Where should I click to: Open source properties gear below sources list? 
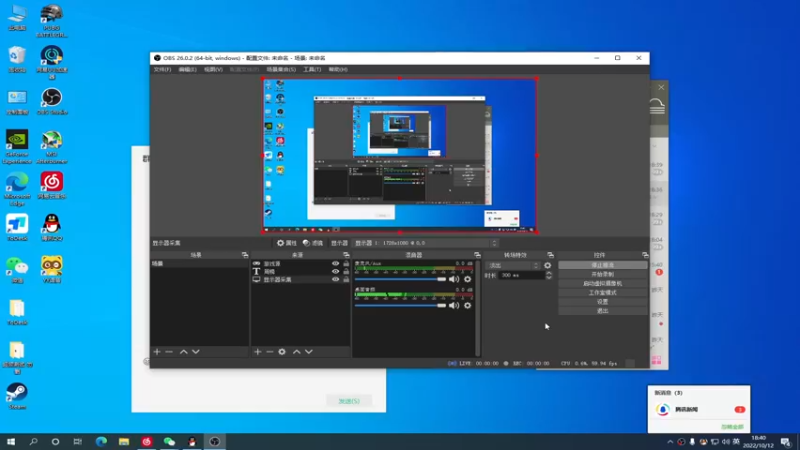pos(282,352)
